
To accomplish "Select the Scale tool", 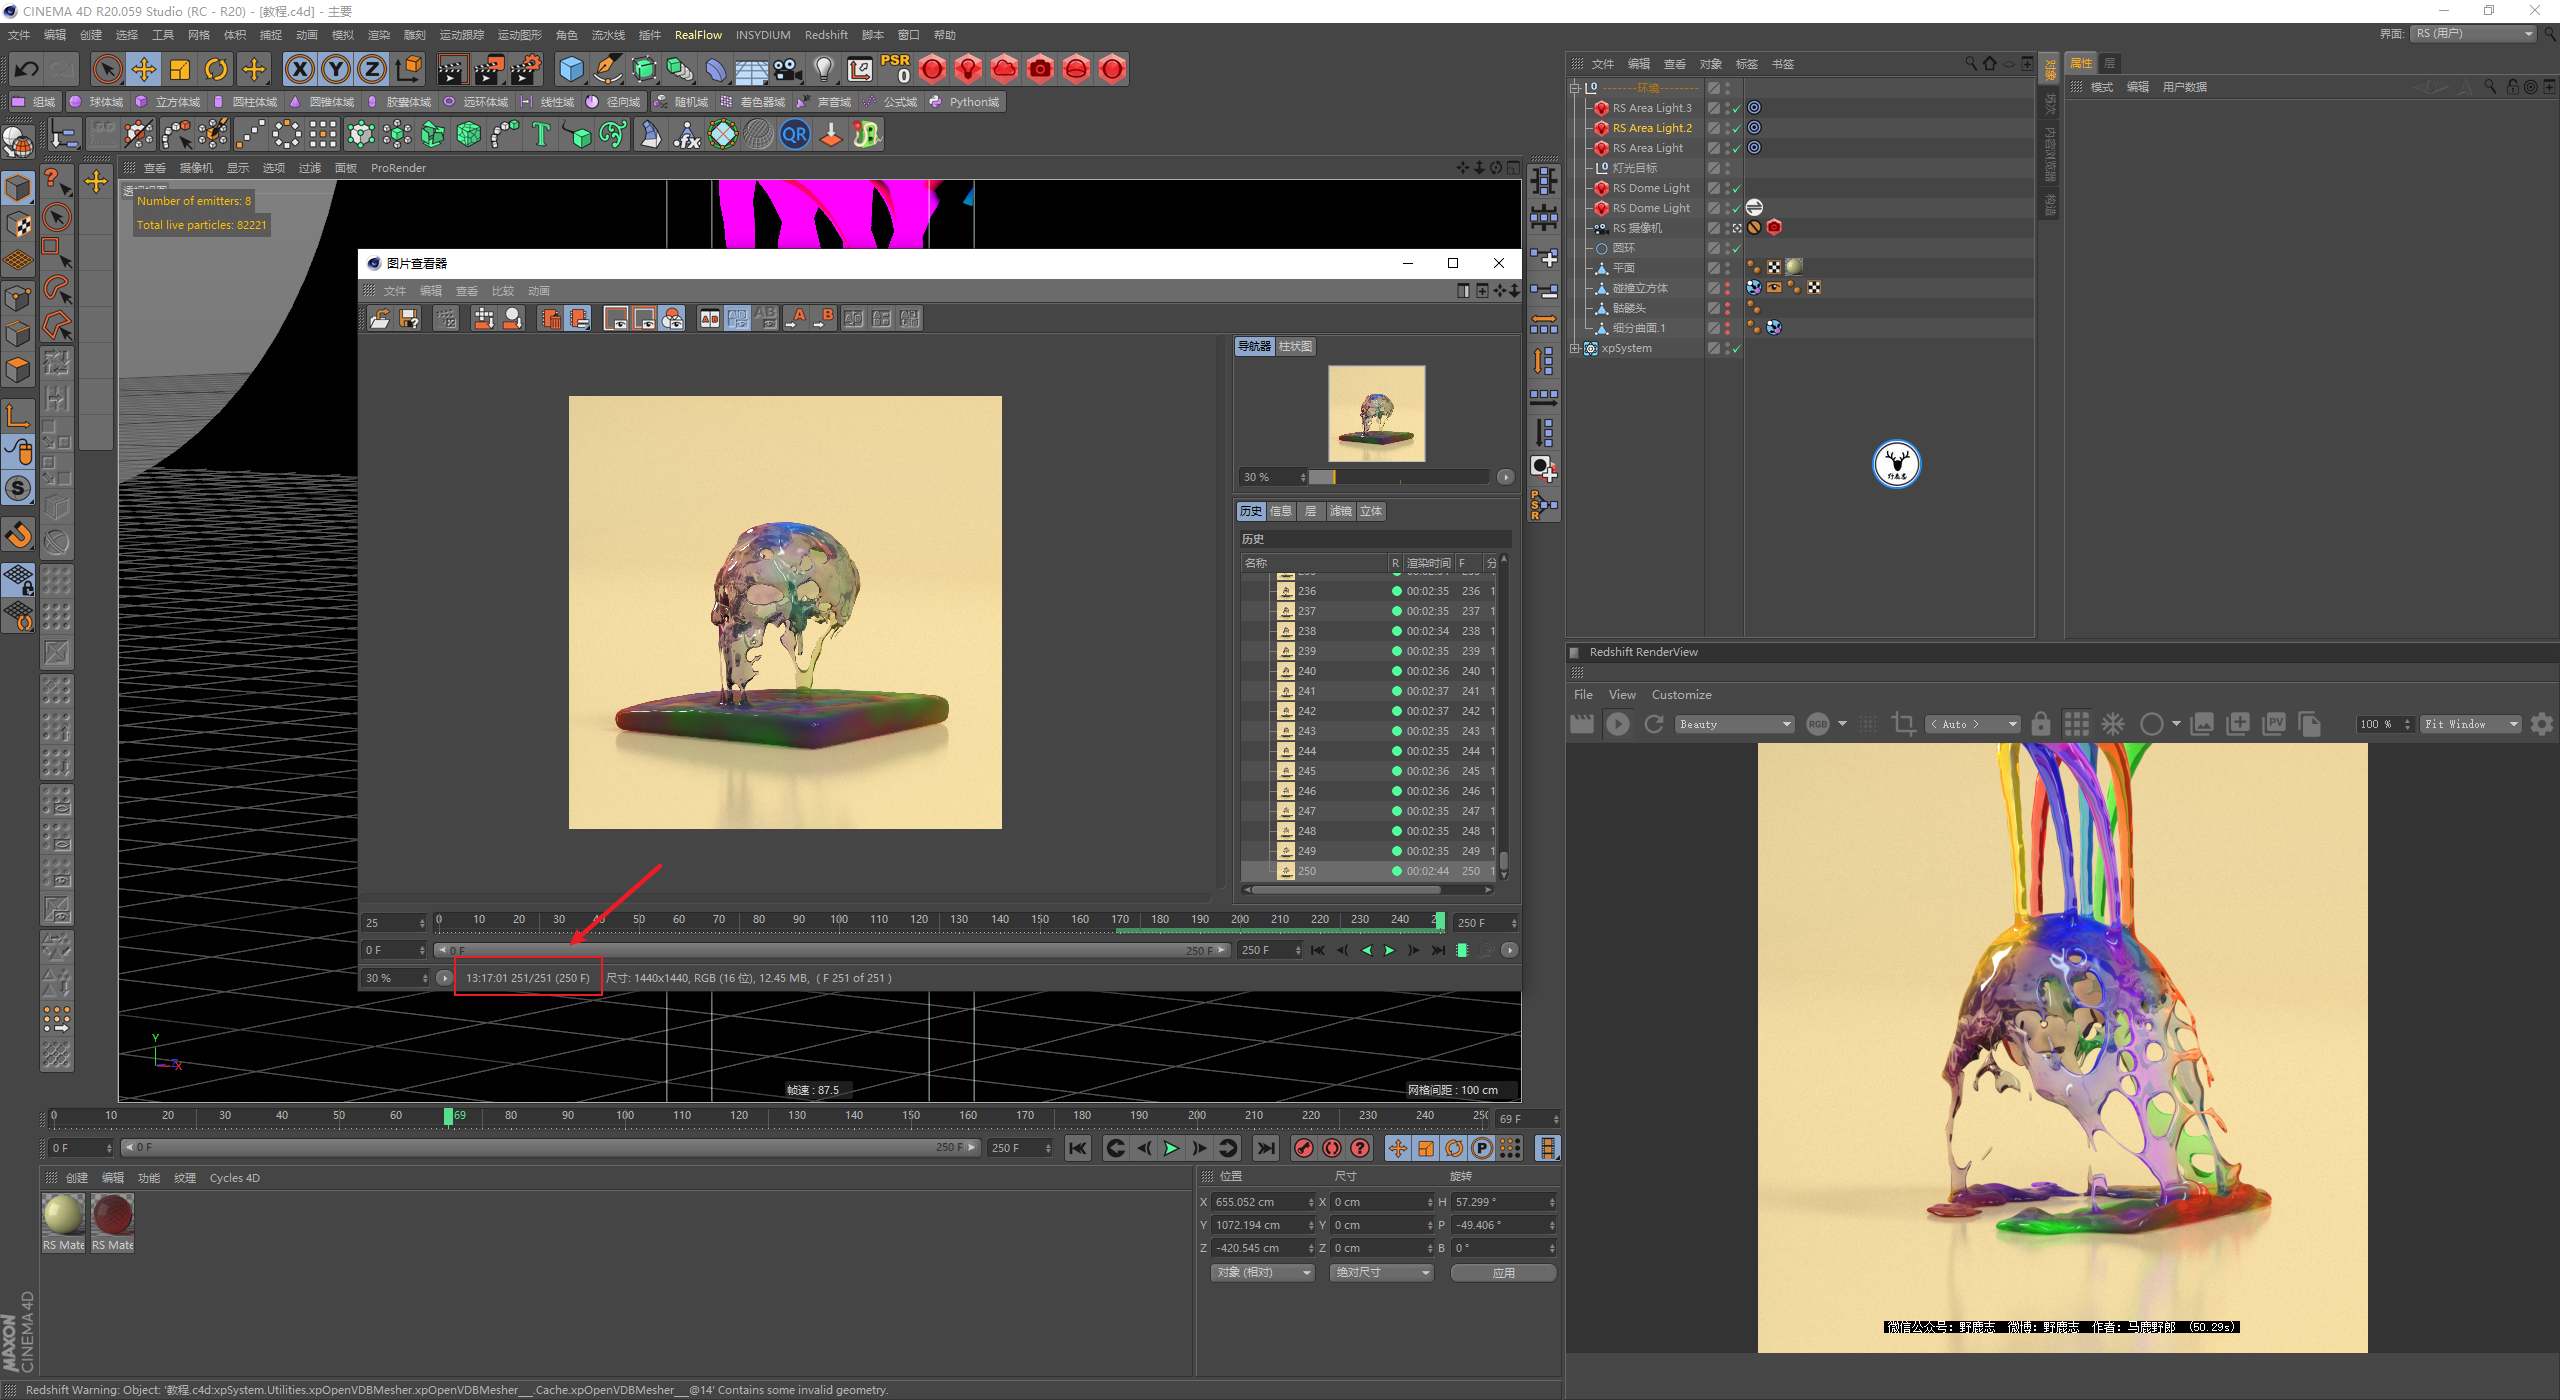I will coord(180,69).
